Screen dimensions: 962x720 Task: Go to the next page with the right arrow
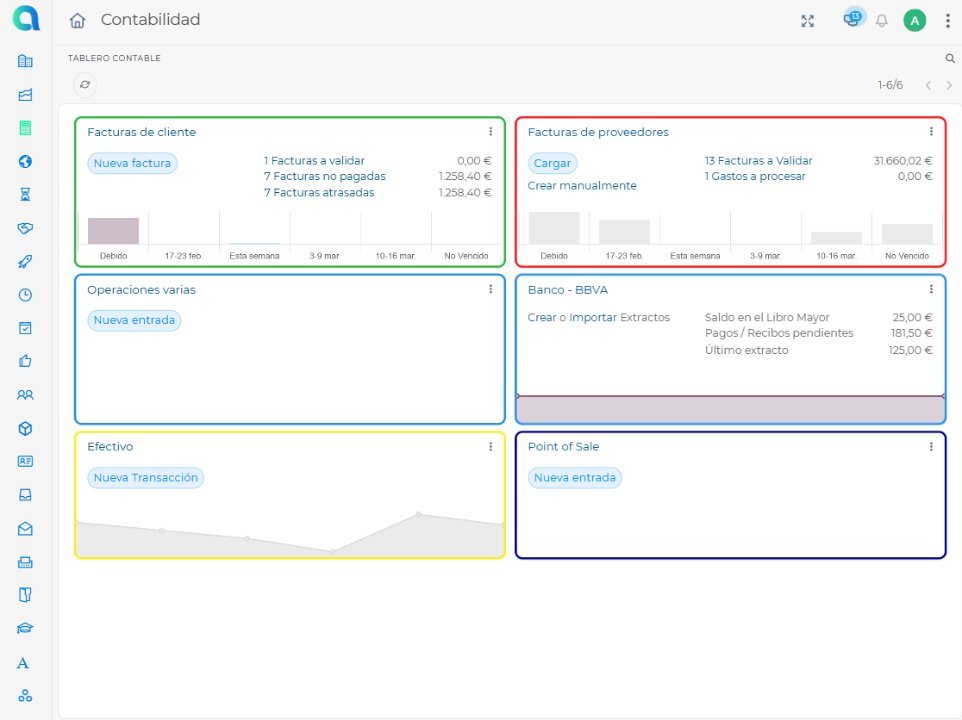coord(949,85)
